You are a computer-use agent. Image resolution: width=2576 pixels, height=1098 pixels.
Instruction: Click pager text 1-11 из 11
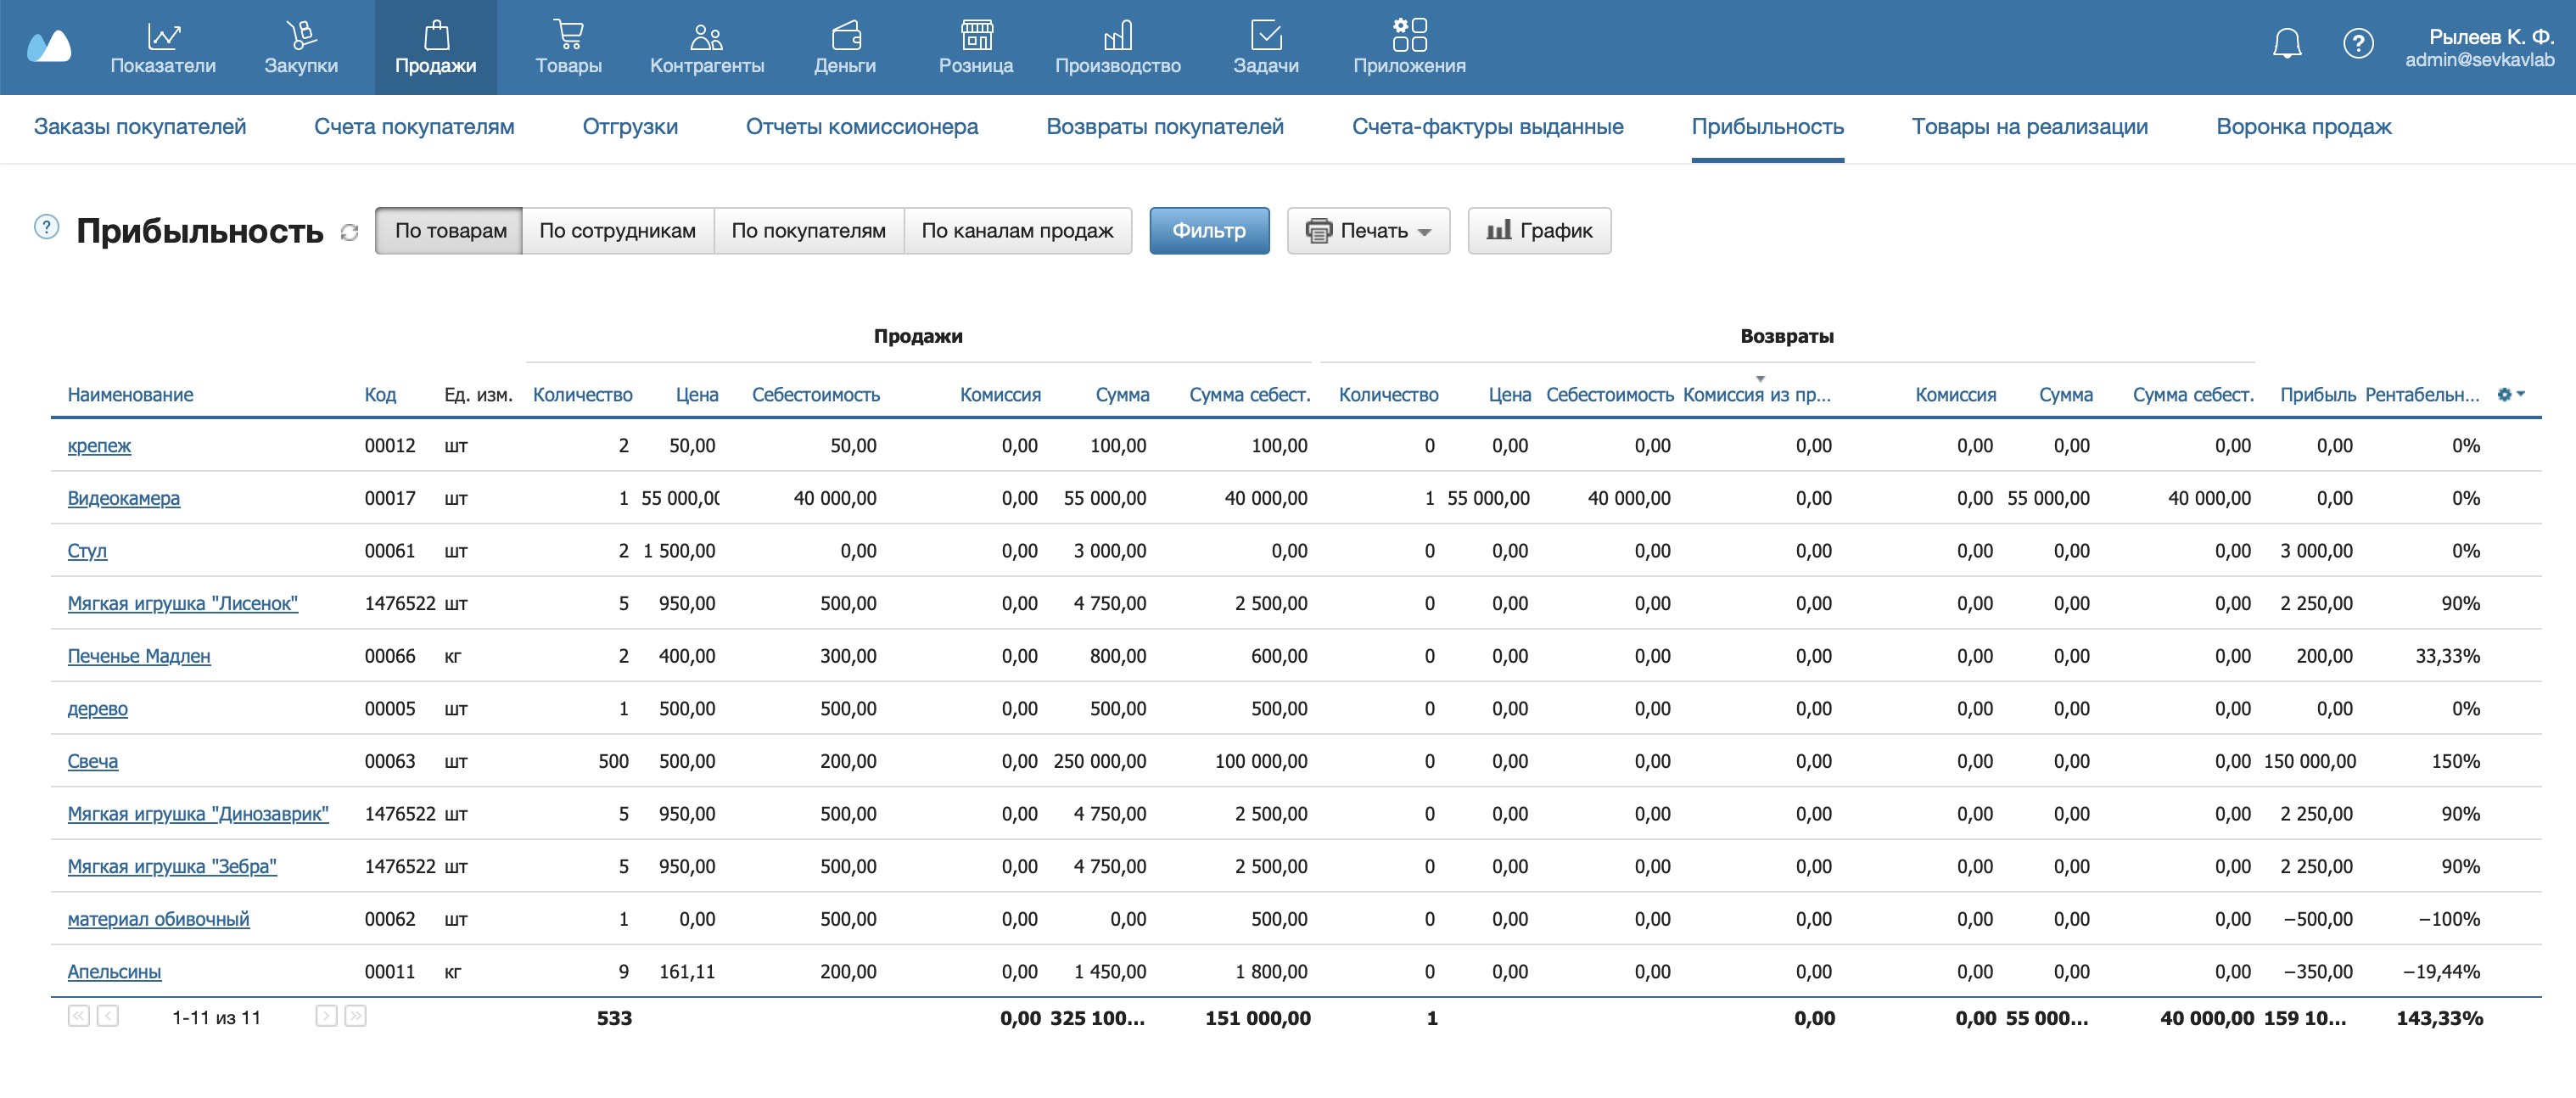[216, 1017]
